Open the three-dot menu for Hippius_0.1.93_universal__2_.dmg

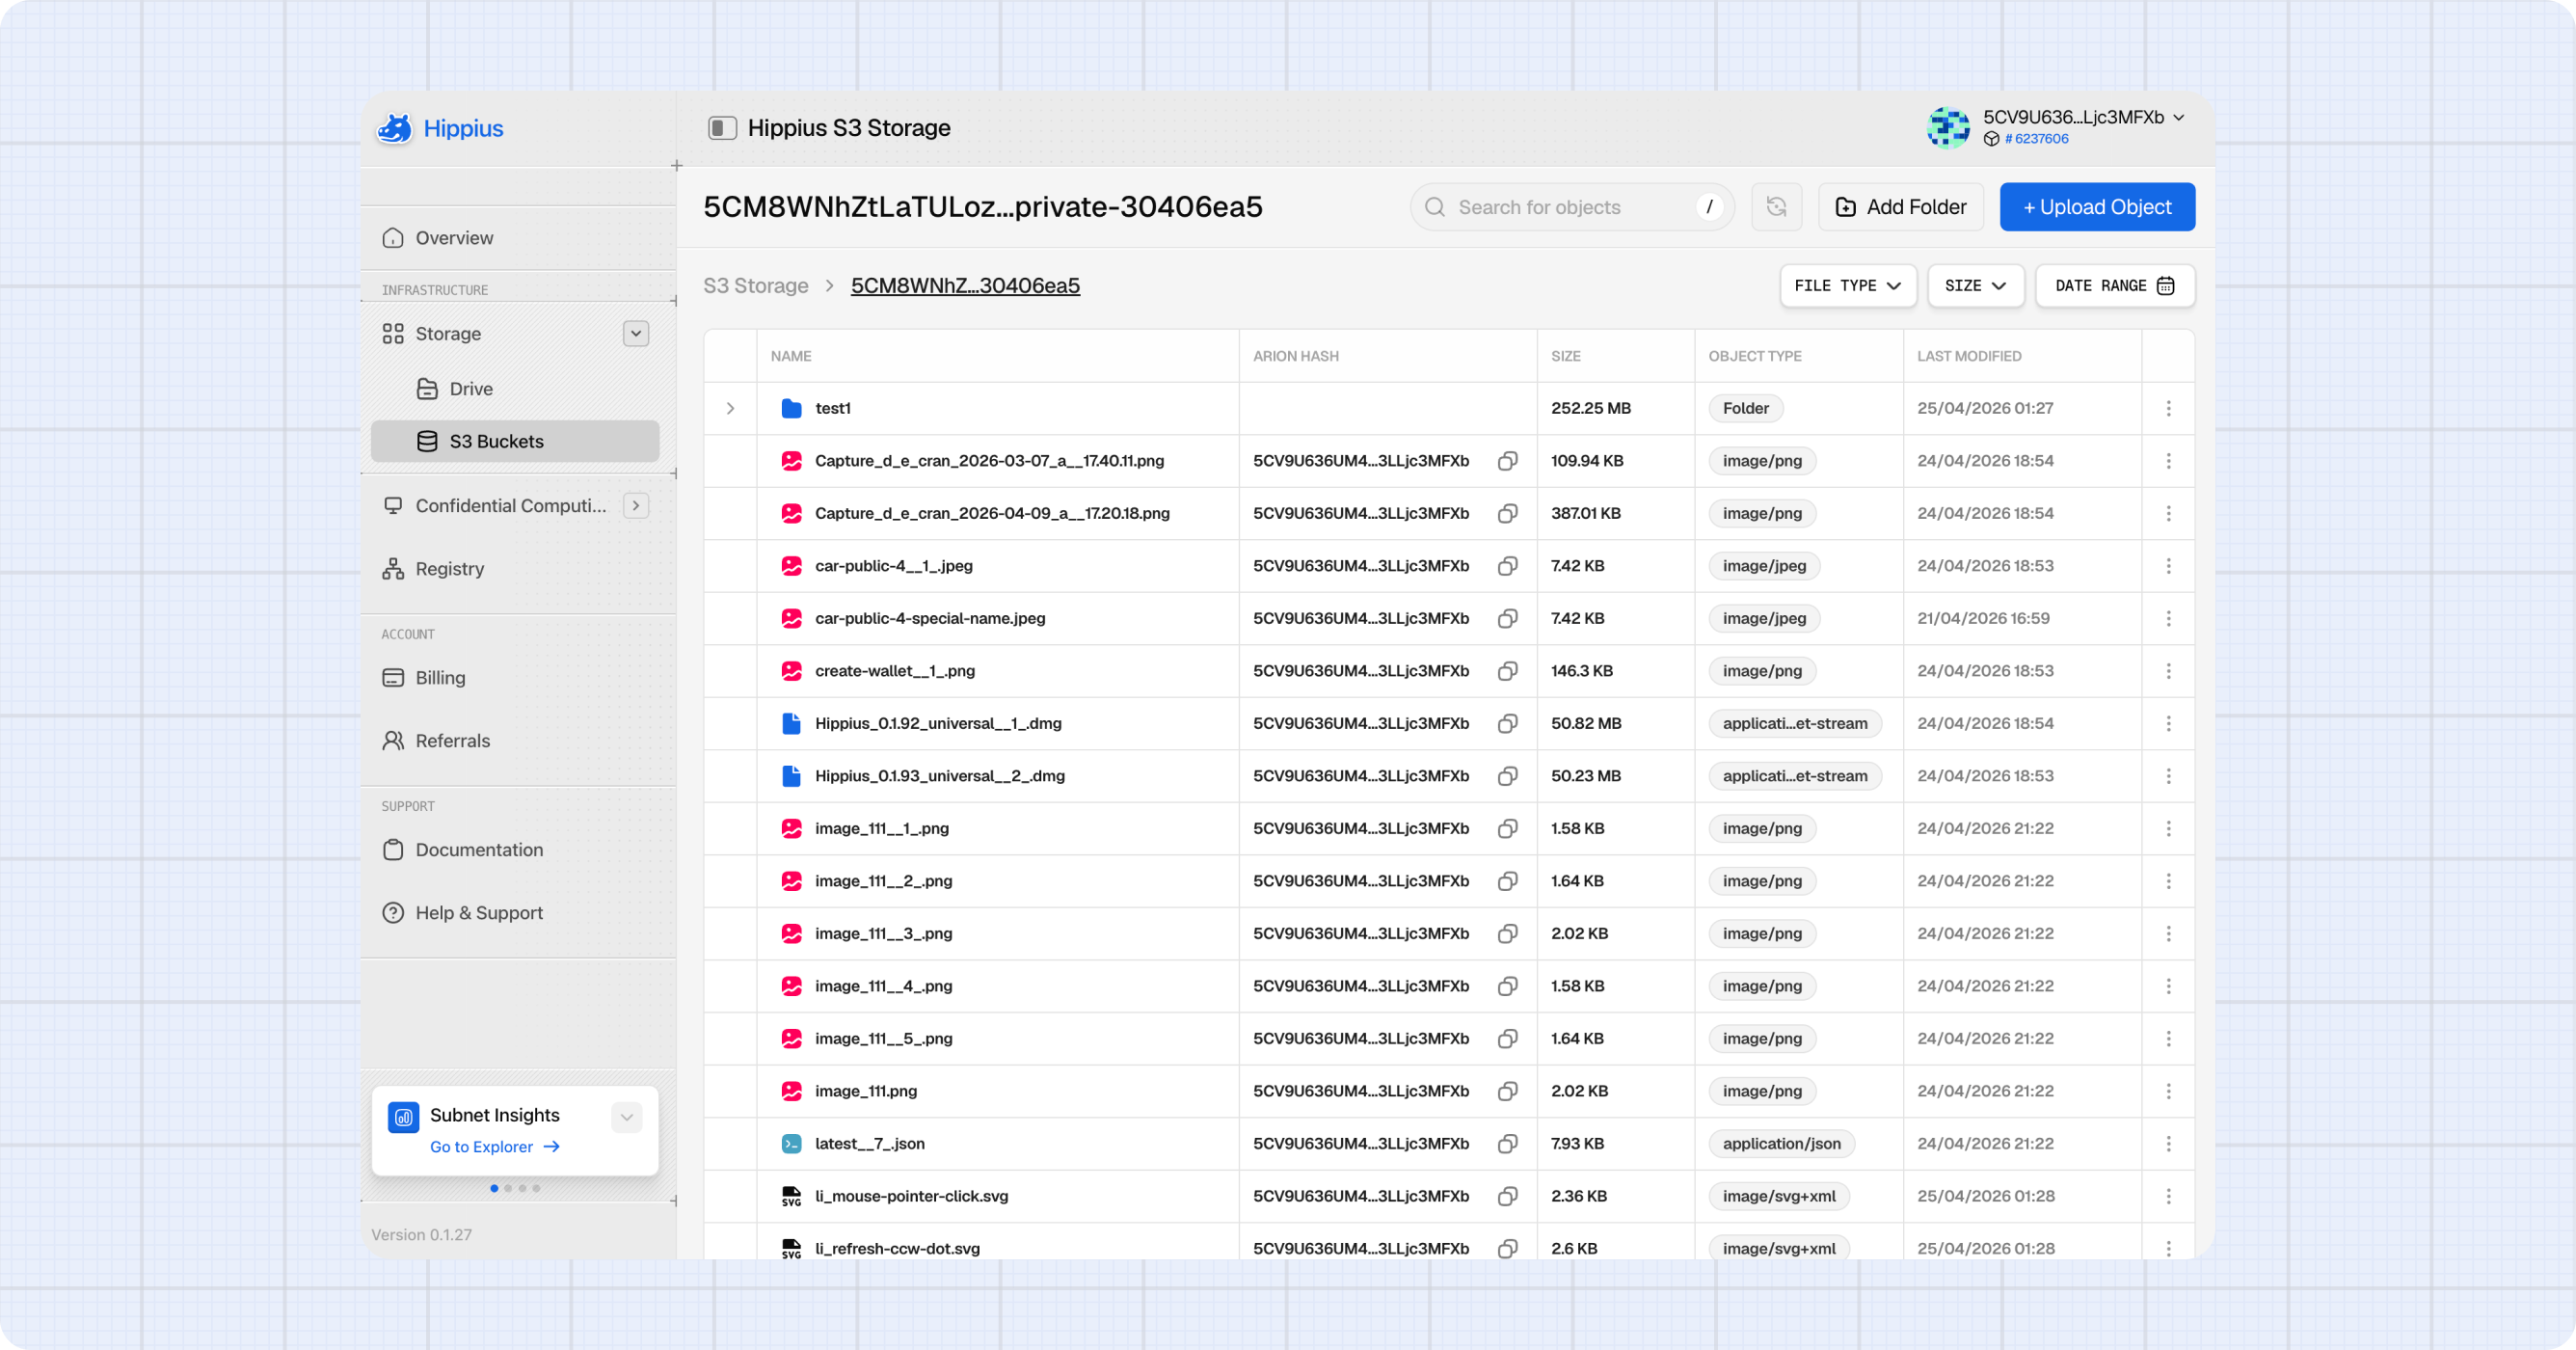(2168, 776)
